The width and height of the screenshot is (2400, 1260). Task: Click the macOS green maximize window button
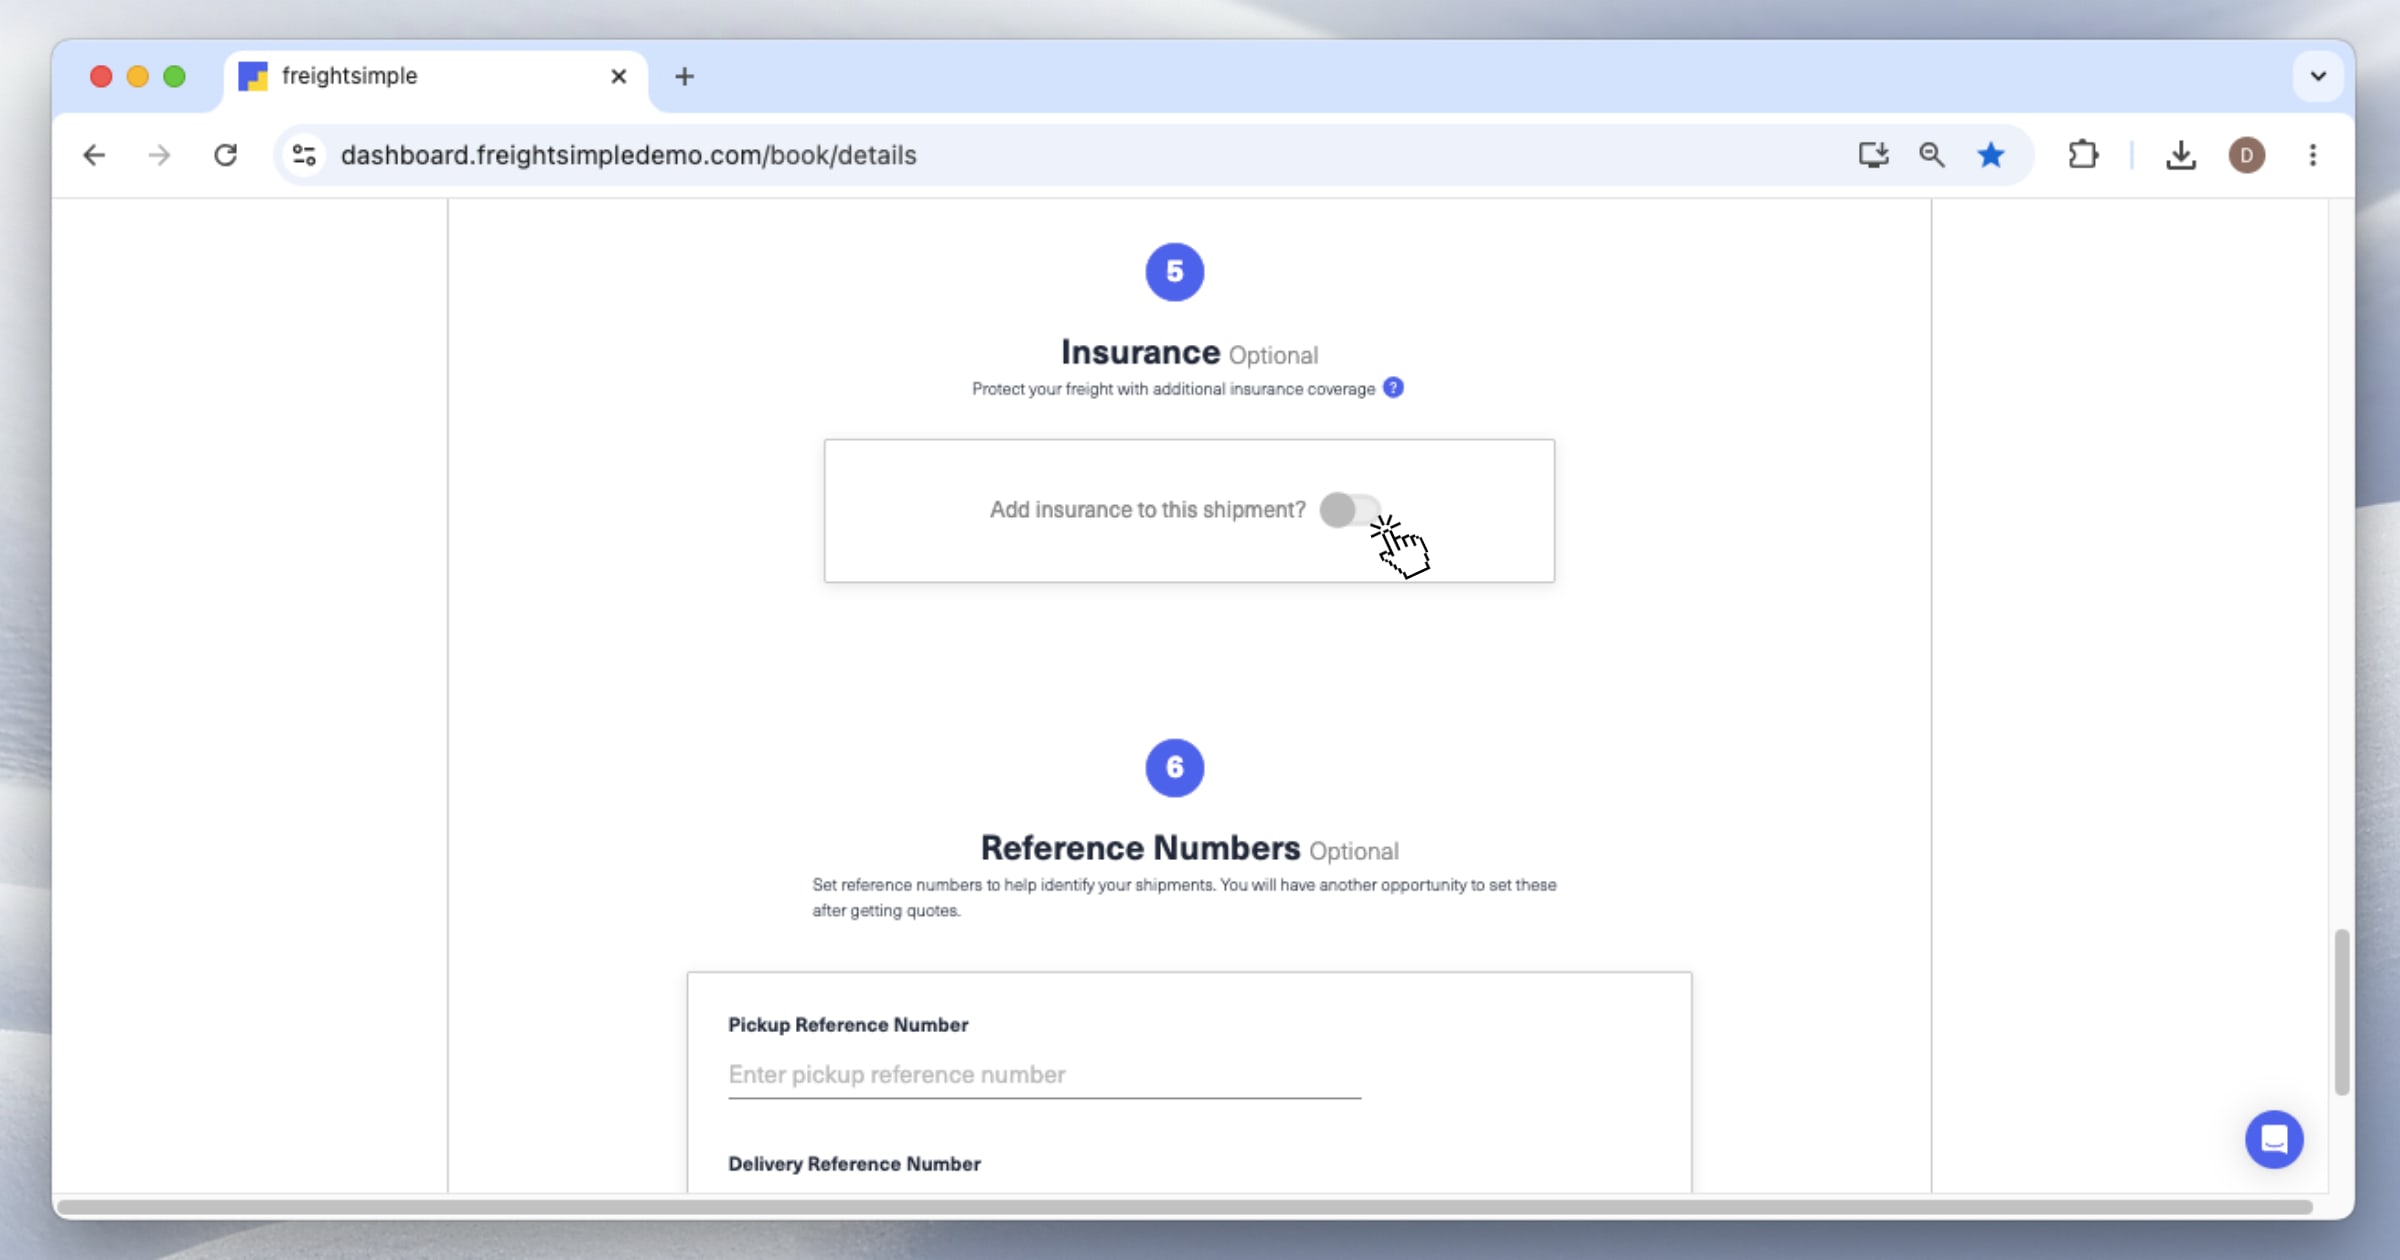coord(174,76)
